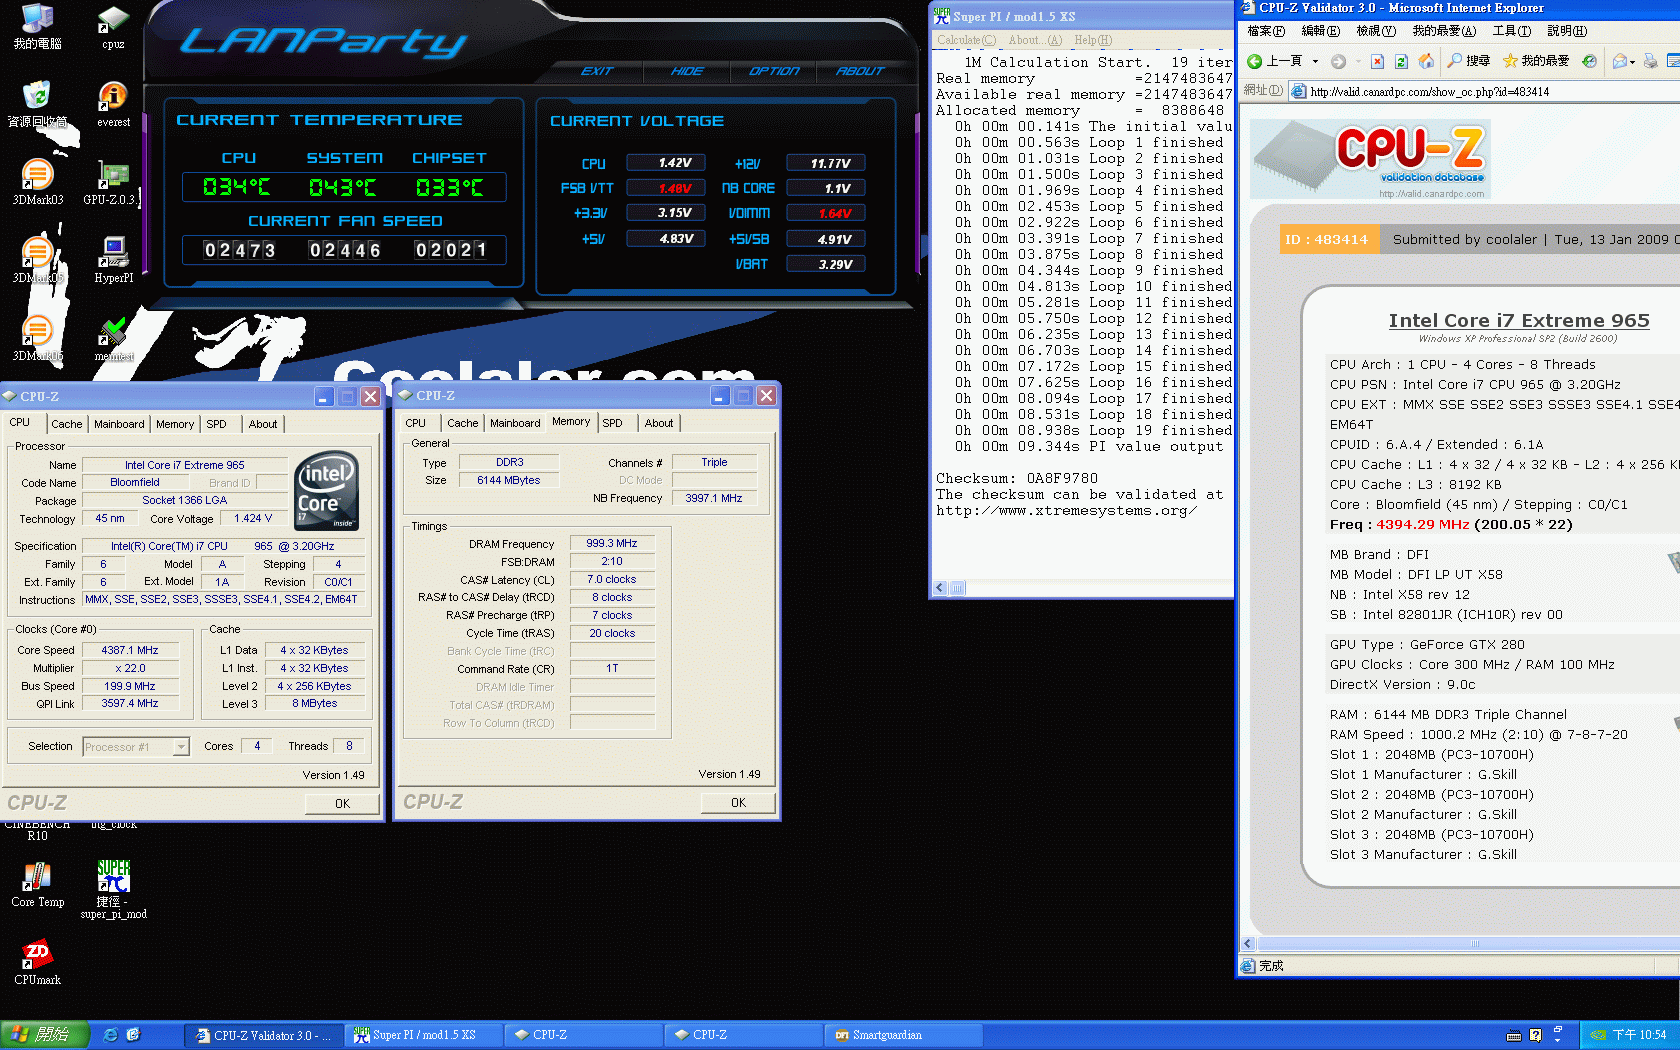The width and height of the screenshot is (1680, 1050).
Task: Click the LANParty OPTION button
Action: click(x=774, y=71)
